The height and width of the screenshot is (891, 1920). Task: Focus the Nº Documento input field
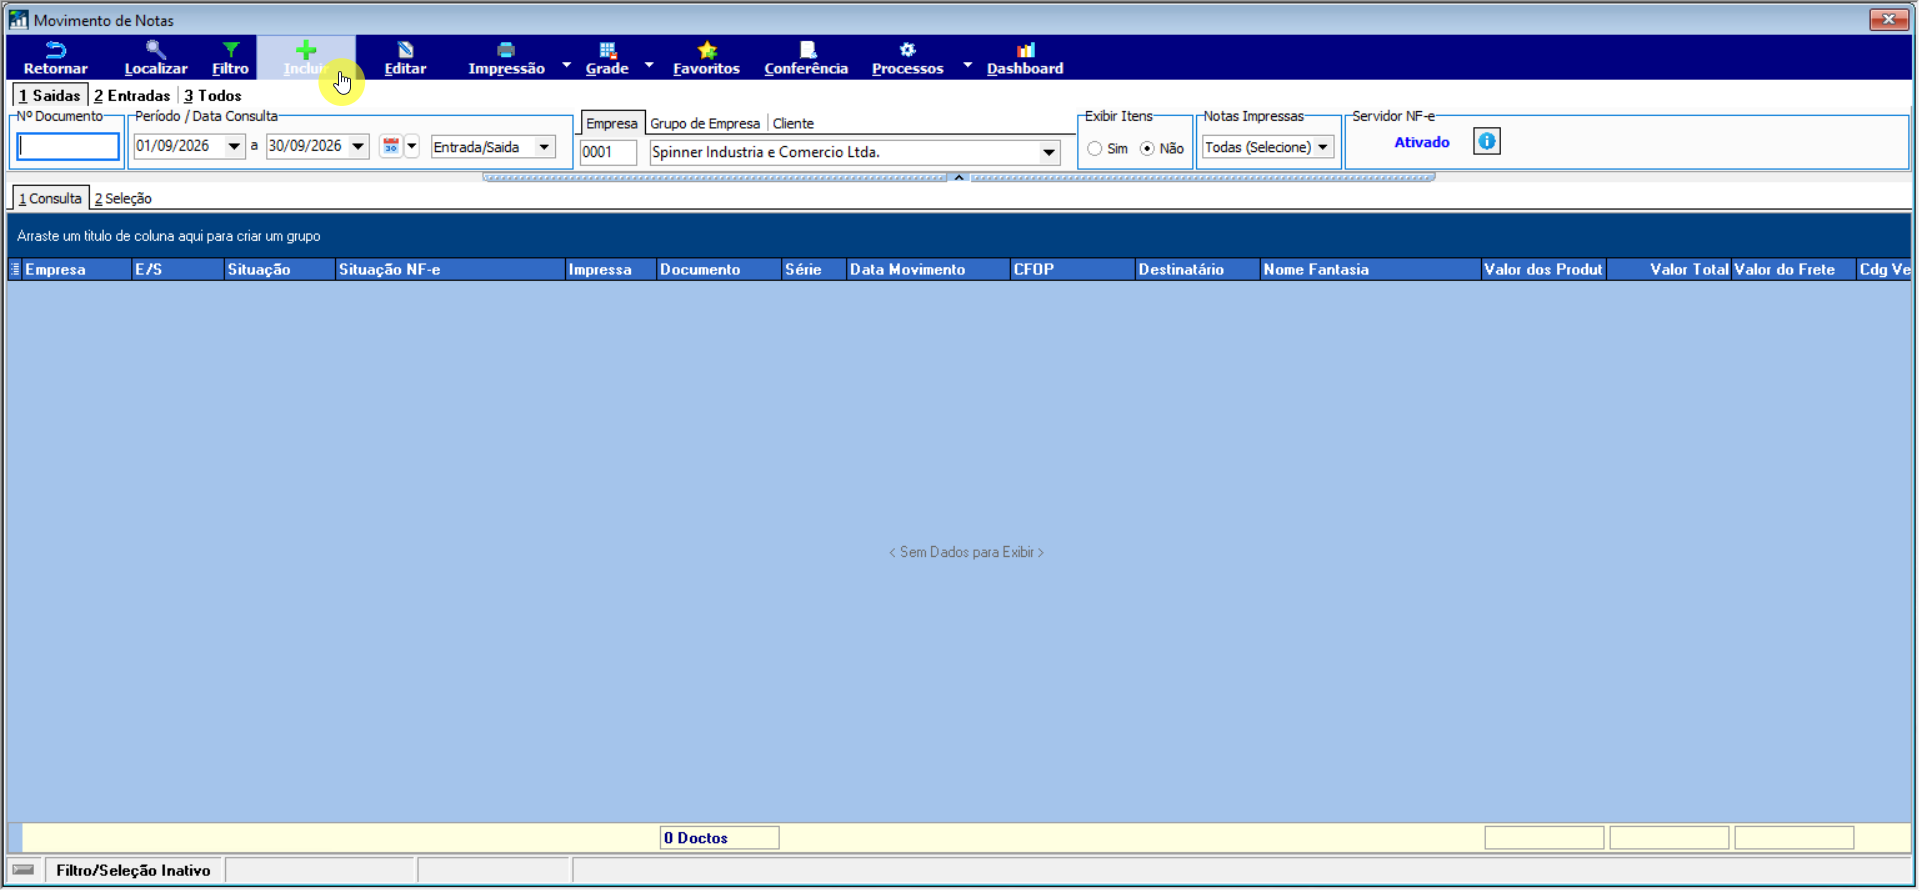pos(68,146)
